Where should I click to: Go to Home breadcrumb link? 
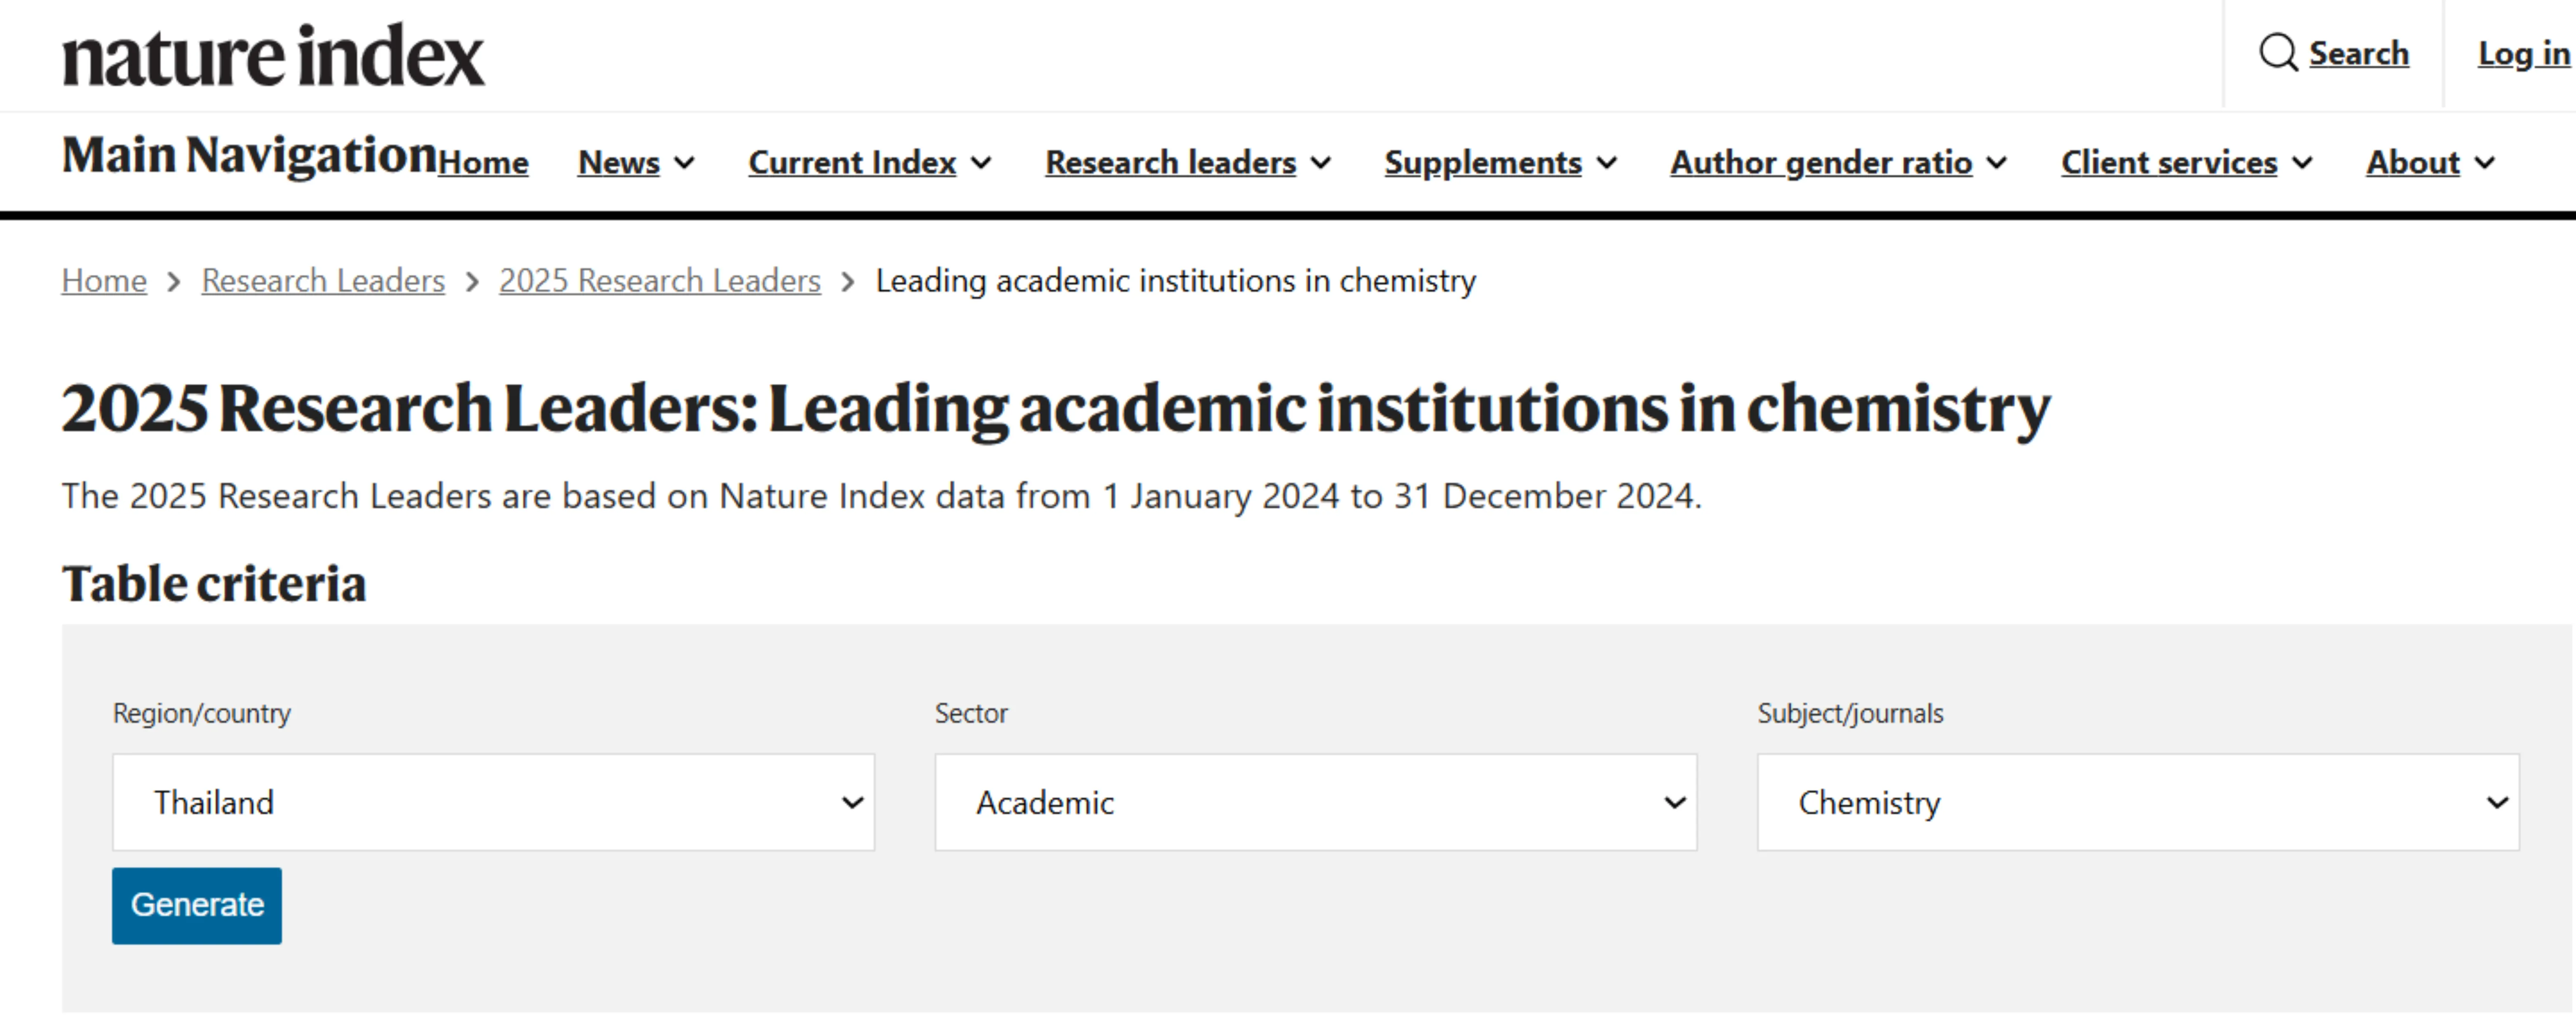point(104,281)
